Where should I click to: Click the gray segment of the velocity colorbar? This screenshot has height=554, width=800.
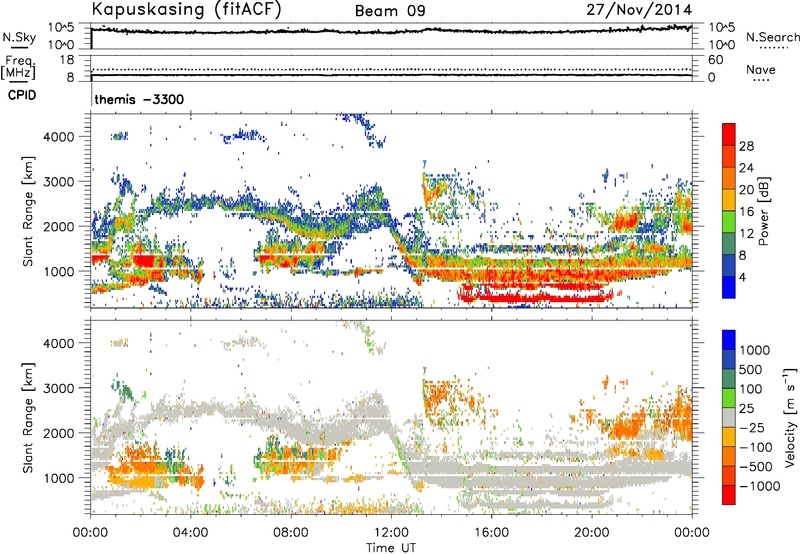pos(729,417)
